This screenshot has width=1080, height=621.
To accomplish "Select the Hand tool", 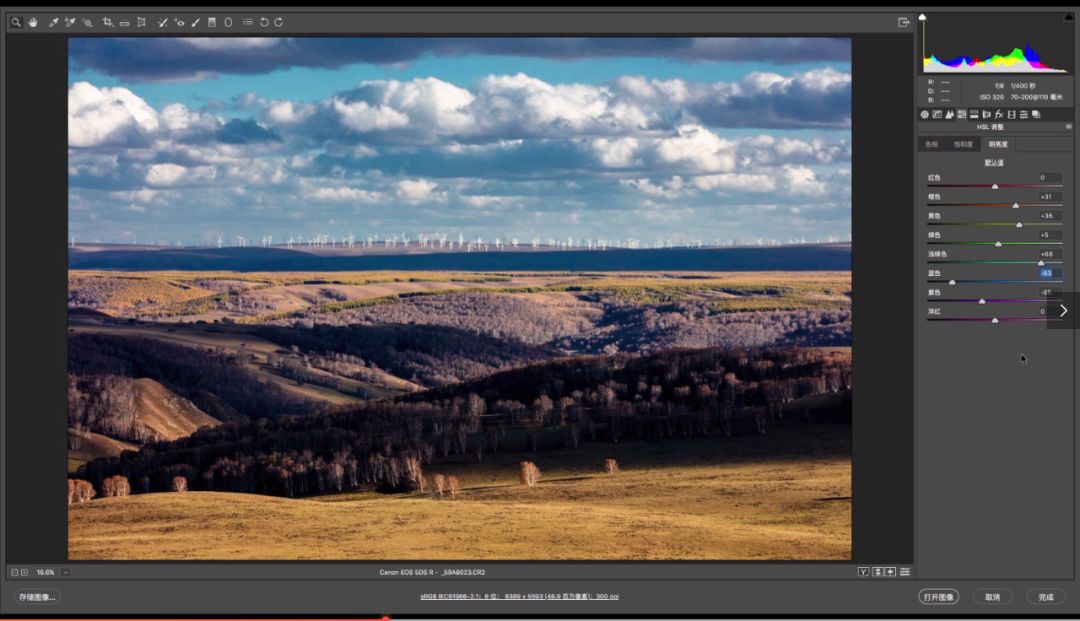I will [x=32, y=22].
